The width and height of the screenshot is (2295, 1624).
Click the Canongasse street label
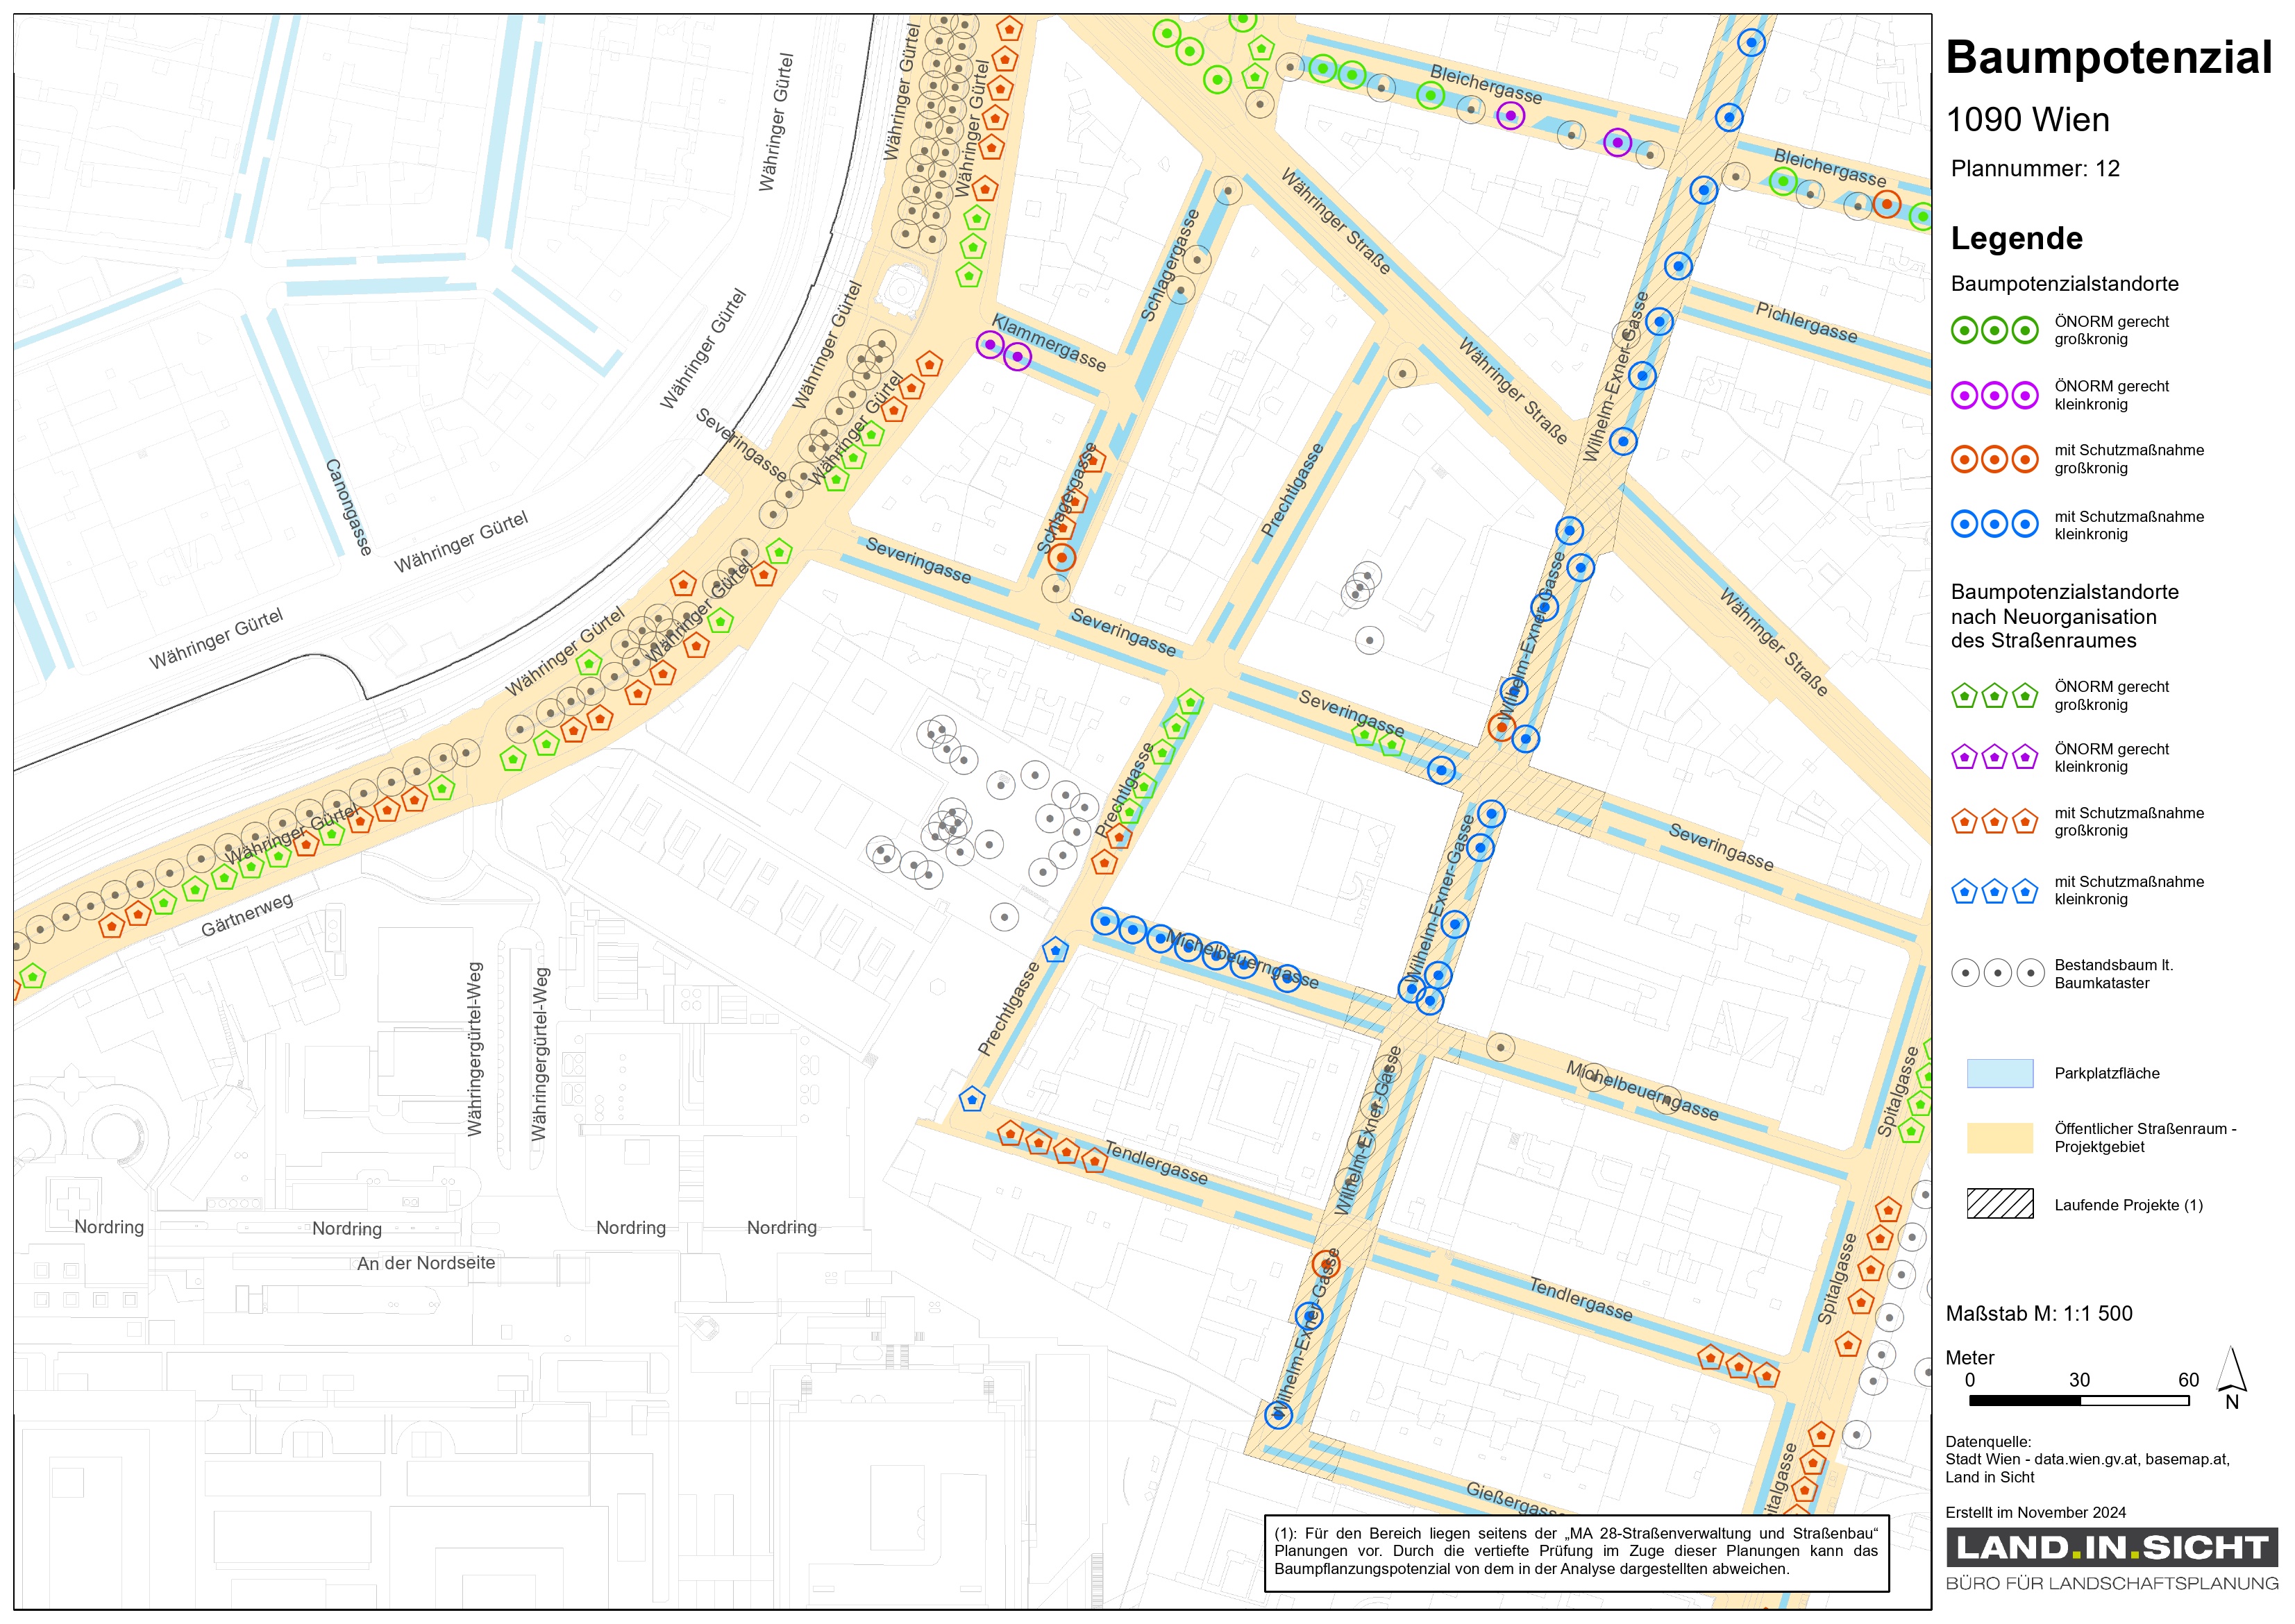tap(348, 507)
